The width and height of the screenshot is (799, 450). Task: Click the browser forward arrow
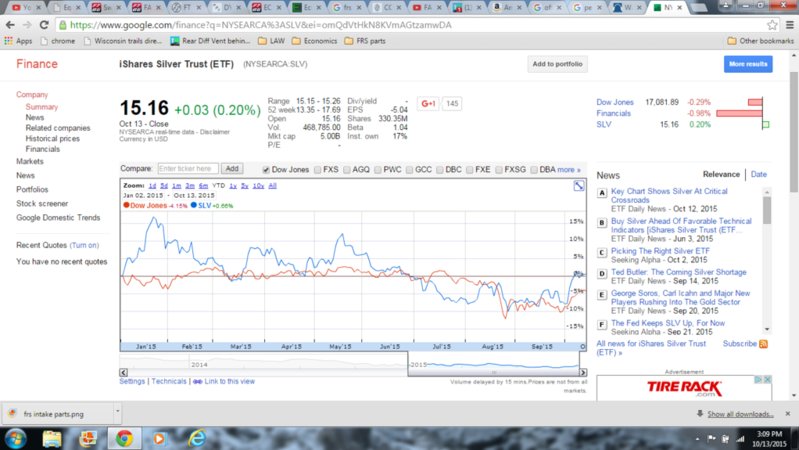click(26, 25)
